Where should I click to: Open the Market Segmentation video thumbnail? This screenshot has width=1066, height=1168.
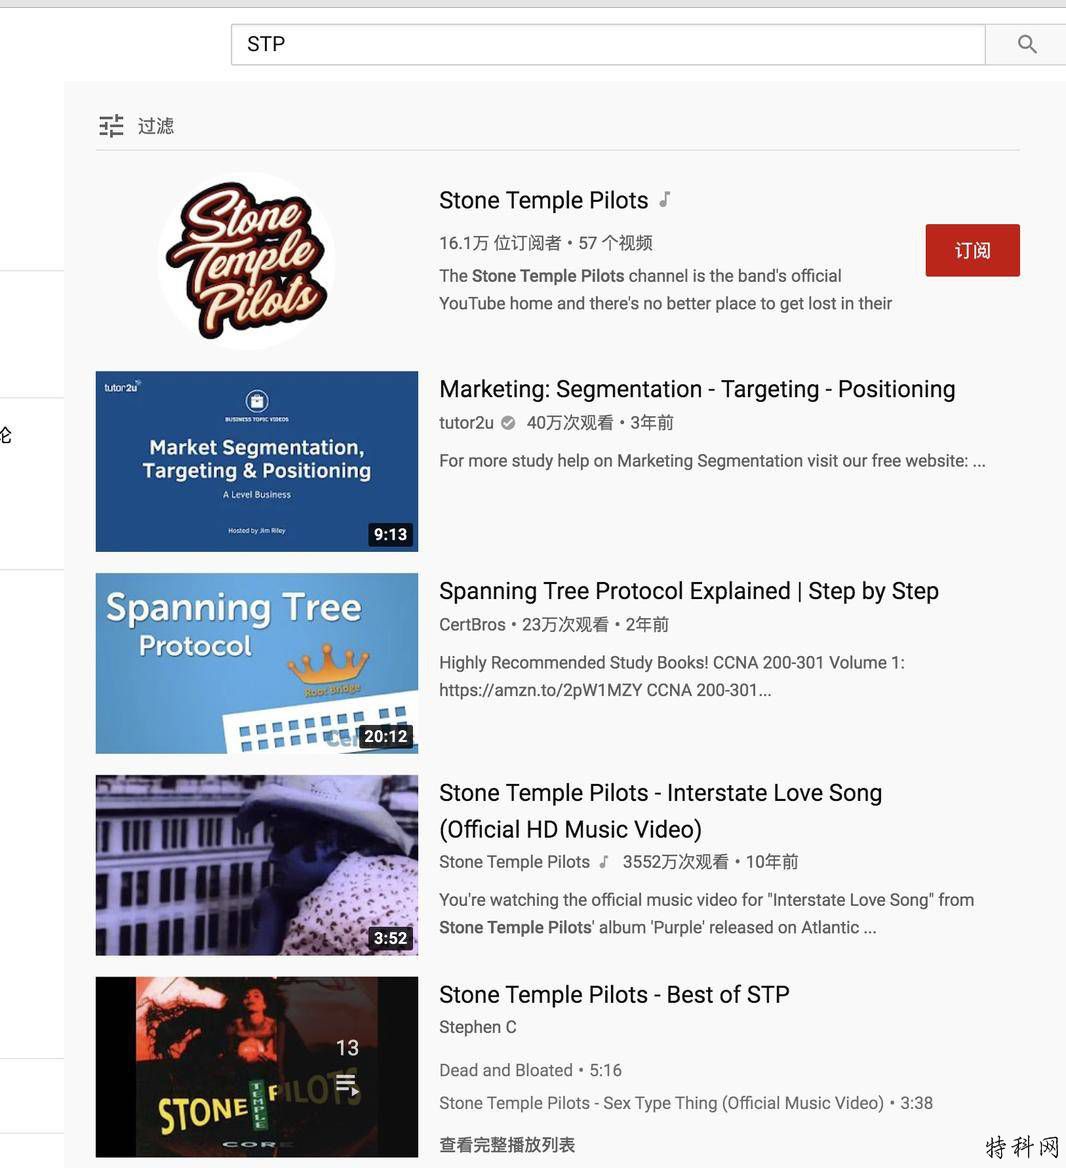(x=257, y=462)
